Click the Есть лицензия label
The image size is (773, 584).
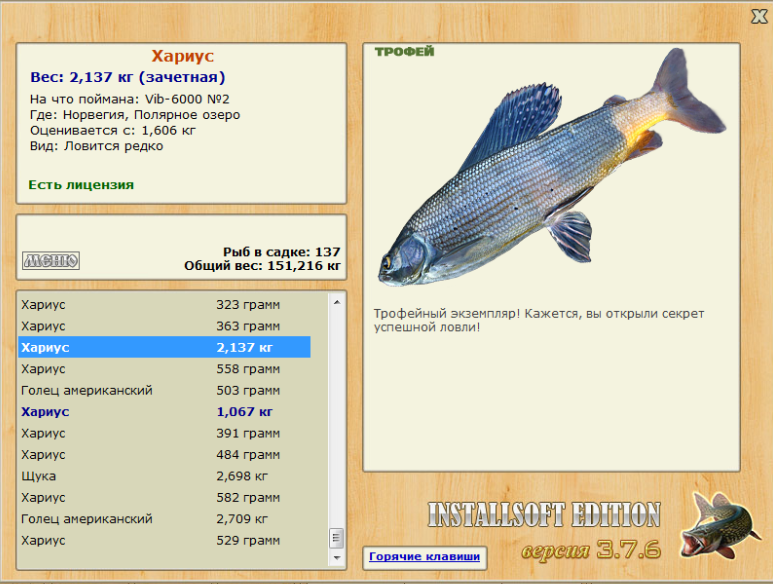pos(81,185)
